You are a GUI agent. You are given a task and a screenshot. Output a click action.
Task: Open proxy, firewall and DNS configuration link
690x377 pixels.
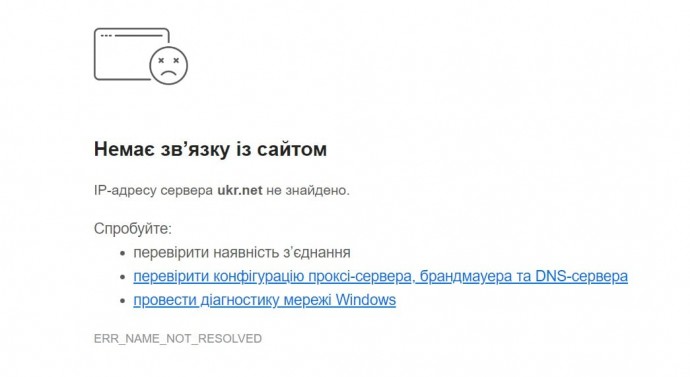click(380, 276)
